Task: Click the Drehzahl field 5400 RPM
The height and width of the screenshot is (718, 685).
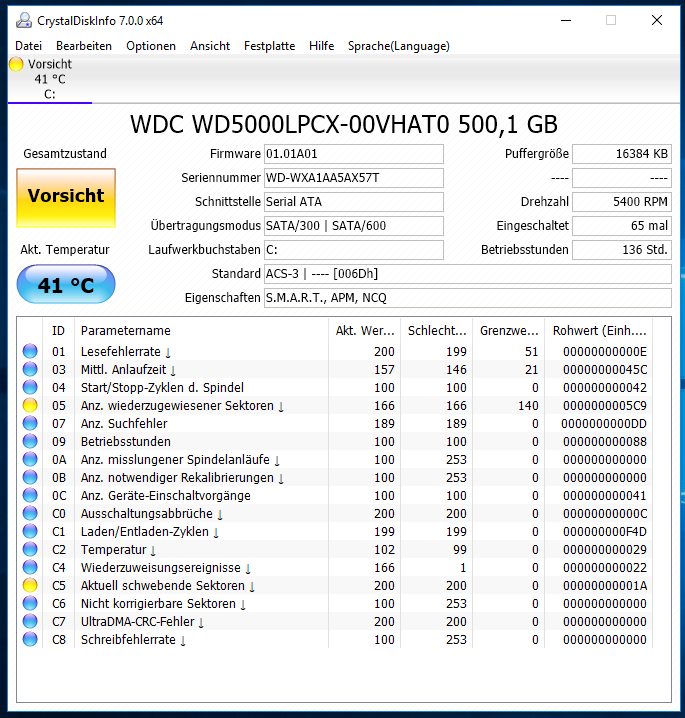Action: point(622,202)
